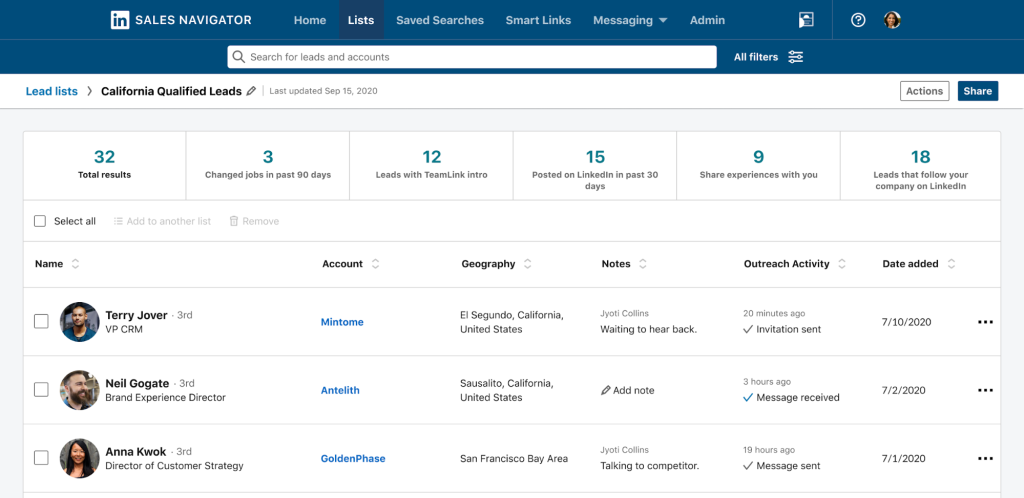Tick the checkbox for Terry Jover
The height and width of the screenshot is (498, 1024).
tap(41, 322)
